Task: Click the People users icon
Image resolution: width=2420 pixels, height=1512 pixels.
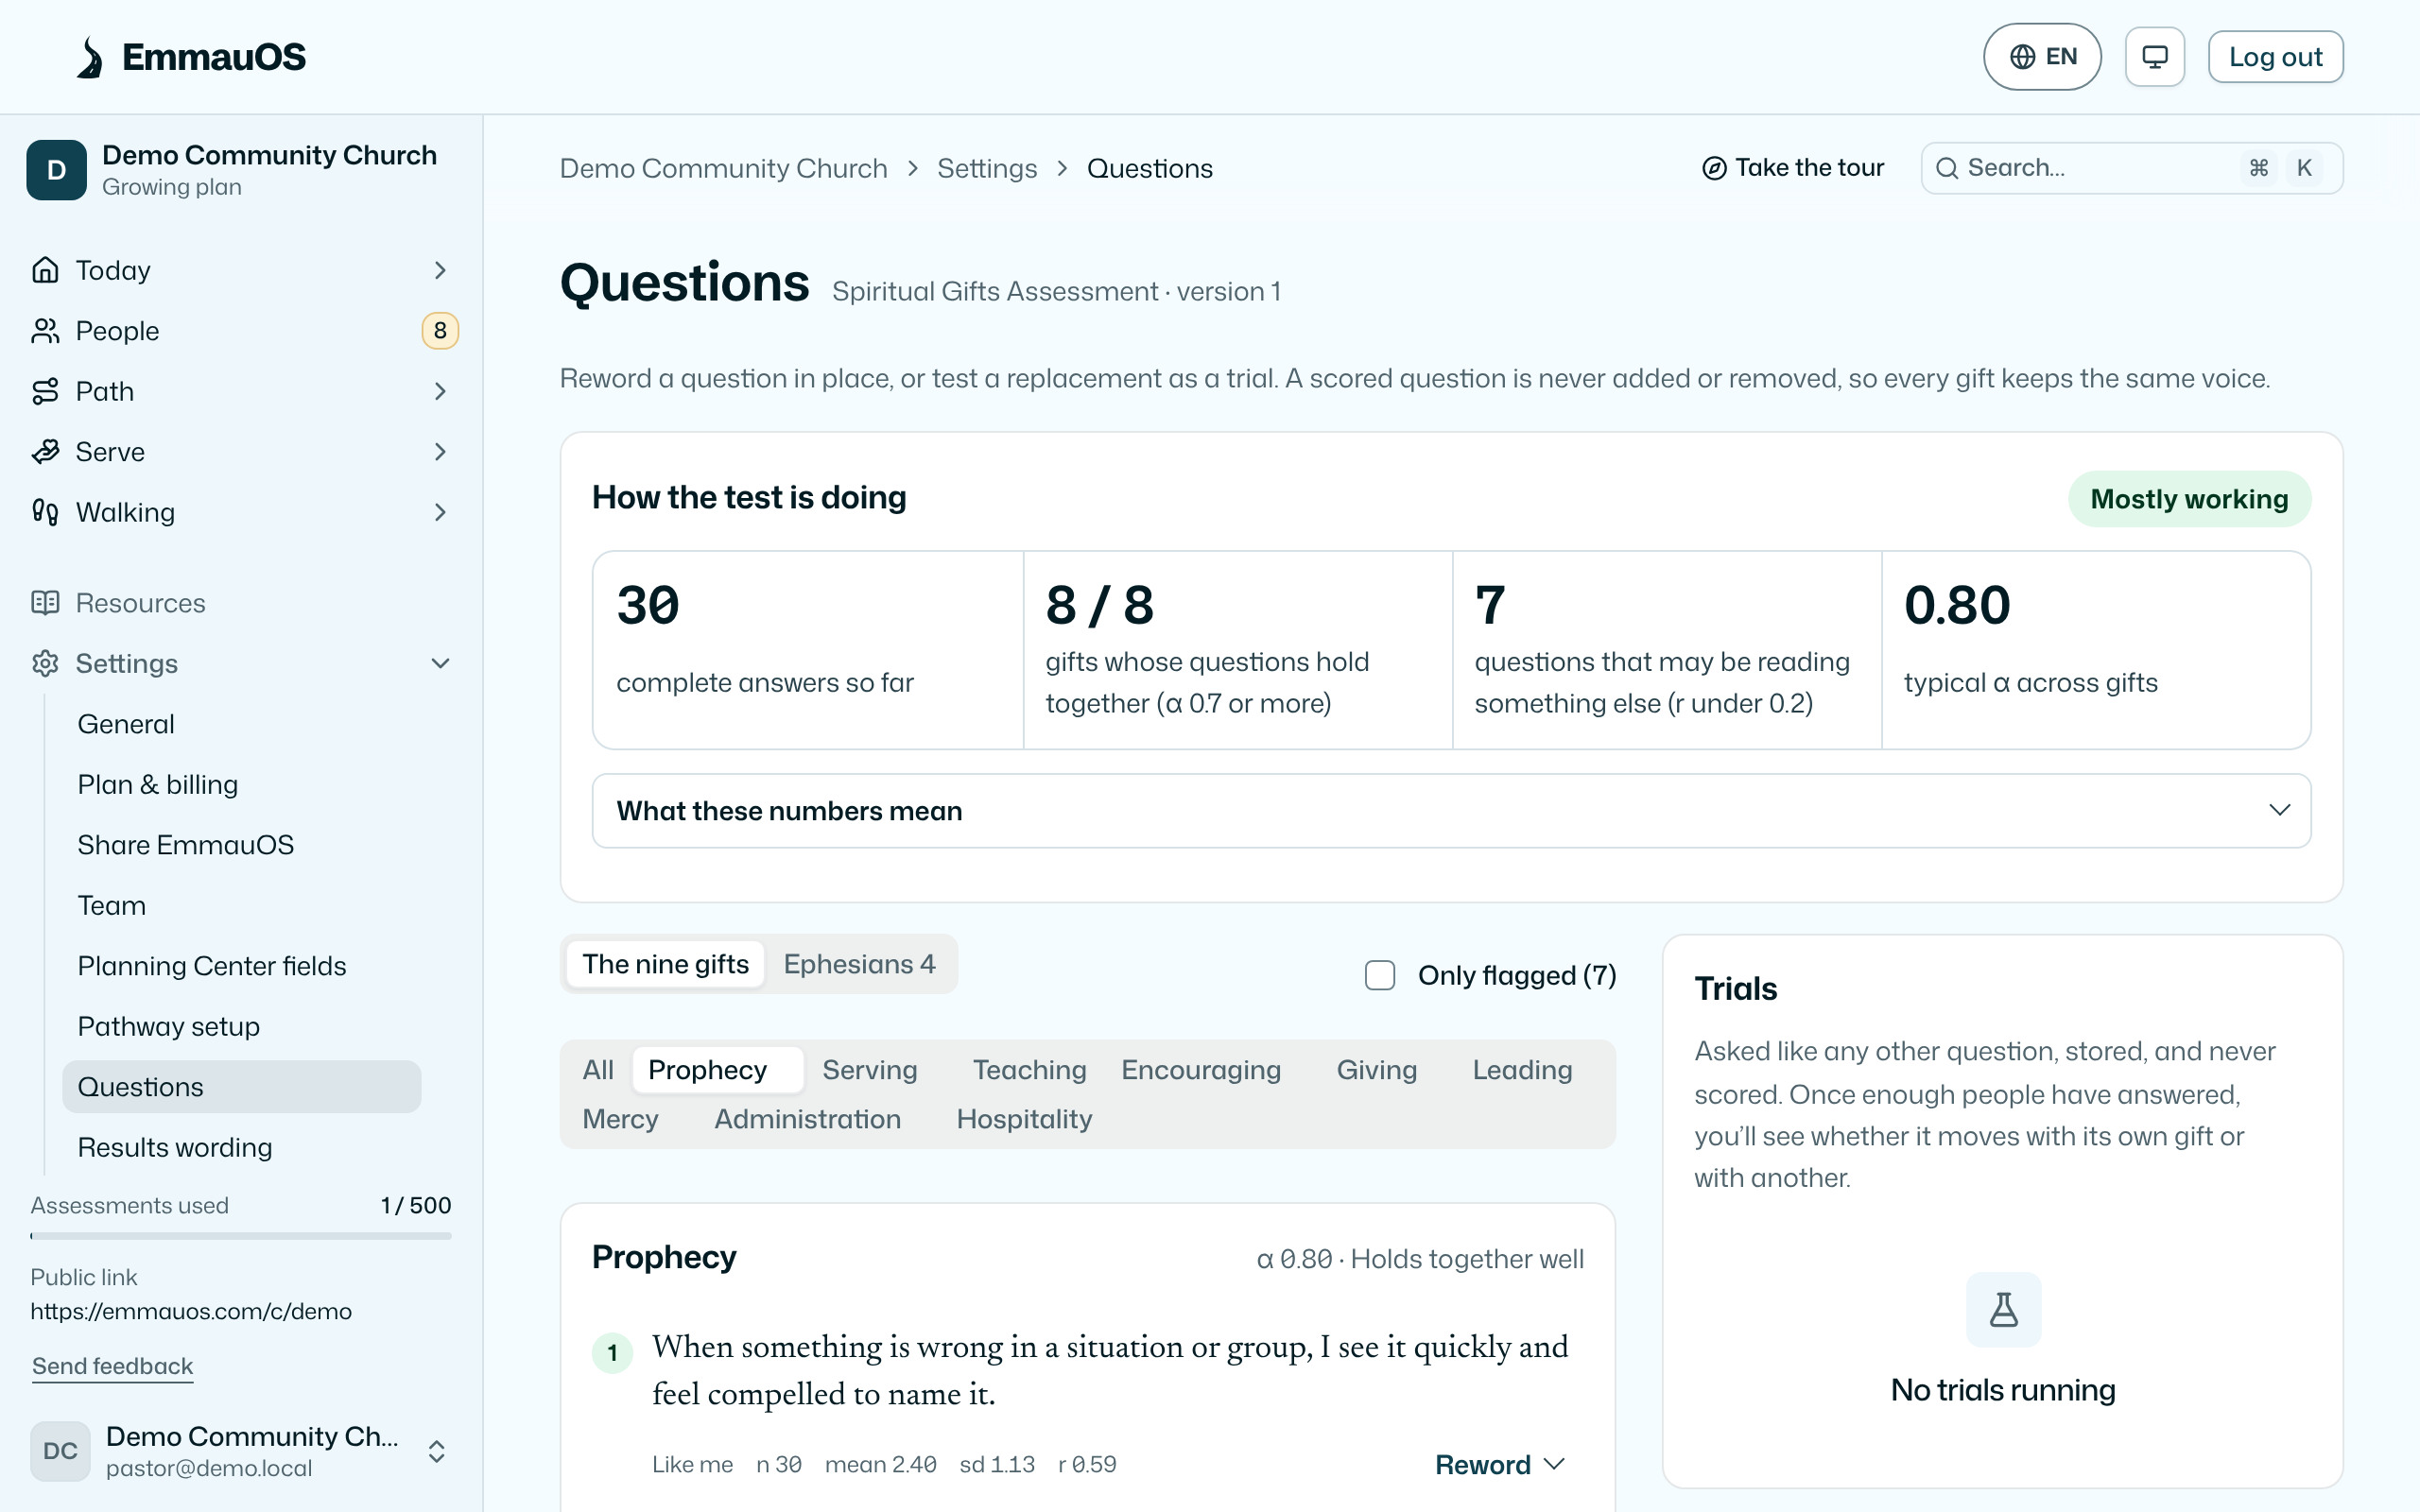Action: coord(45,331)
